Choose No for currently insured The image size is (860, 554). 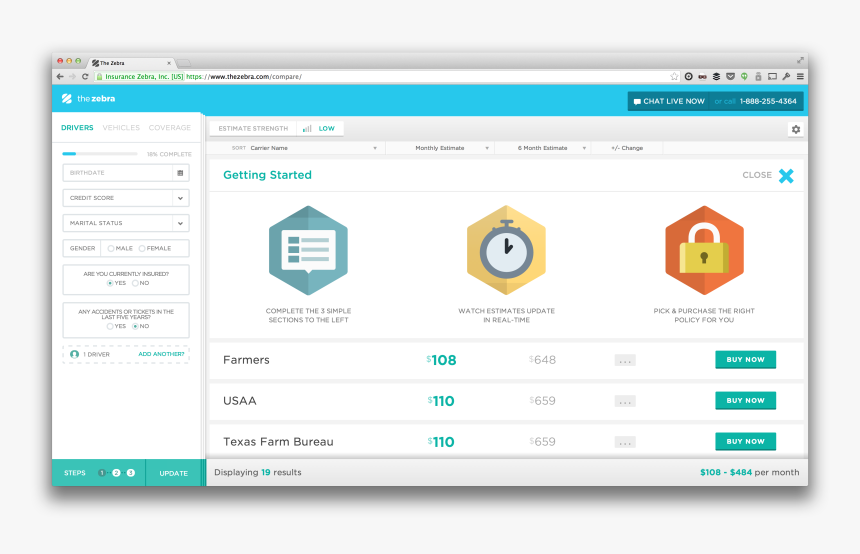[x=135, y=283]
